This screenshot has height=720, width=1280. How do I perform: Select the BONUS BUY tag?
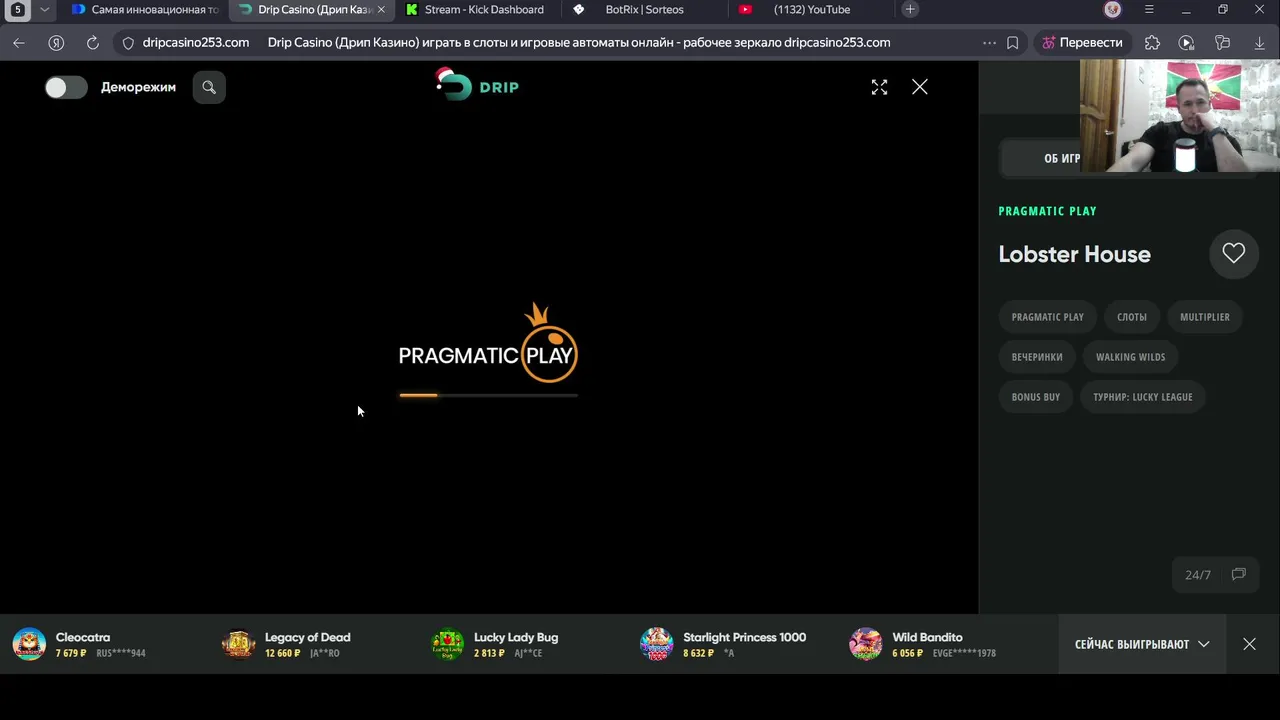pos(1035,397)
